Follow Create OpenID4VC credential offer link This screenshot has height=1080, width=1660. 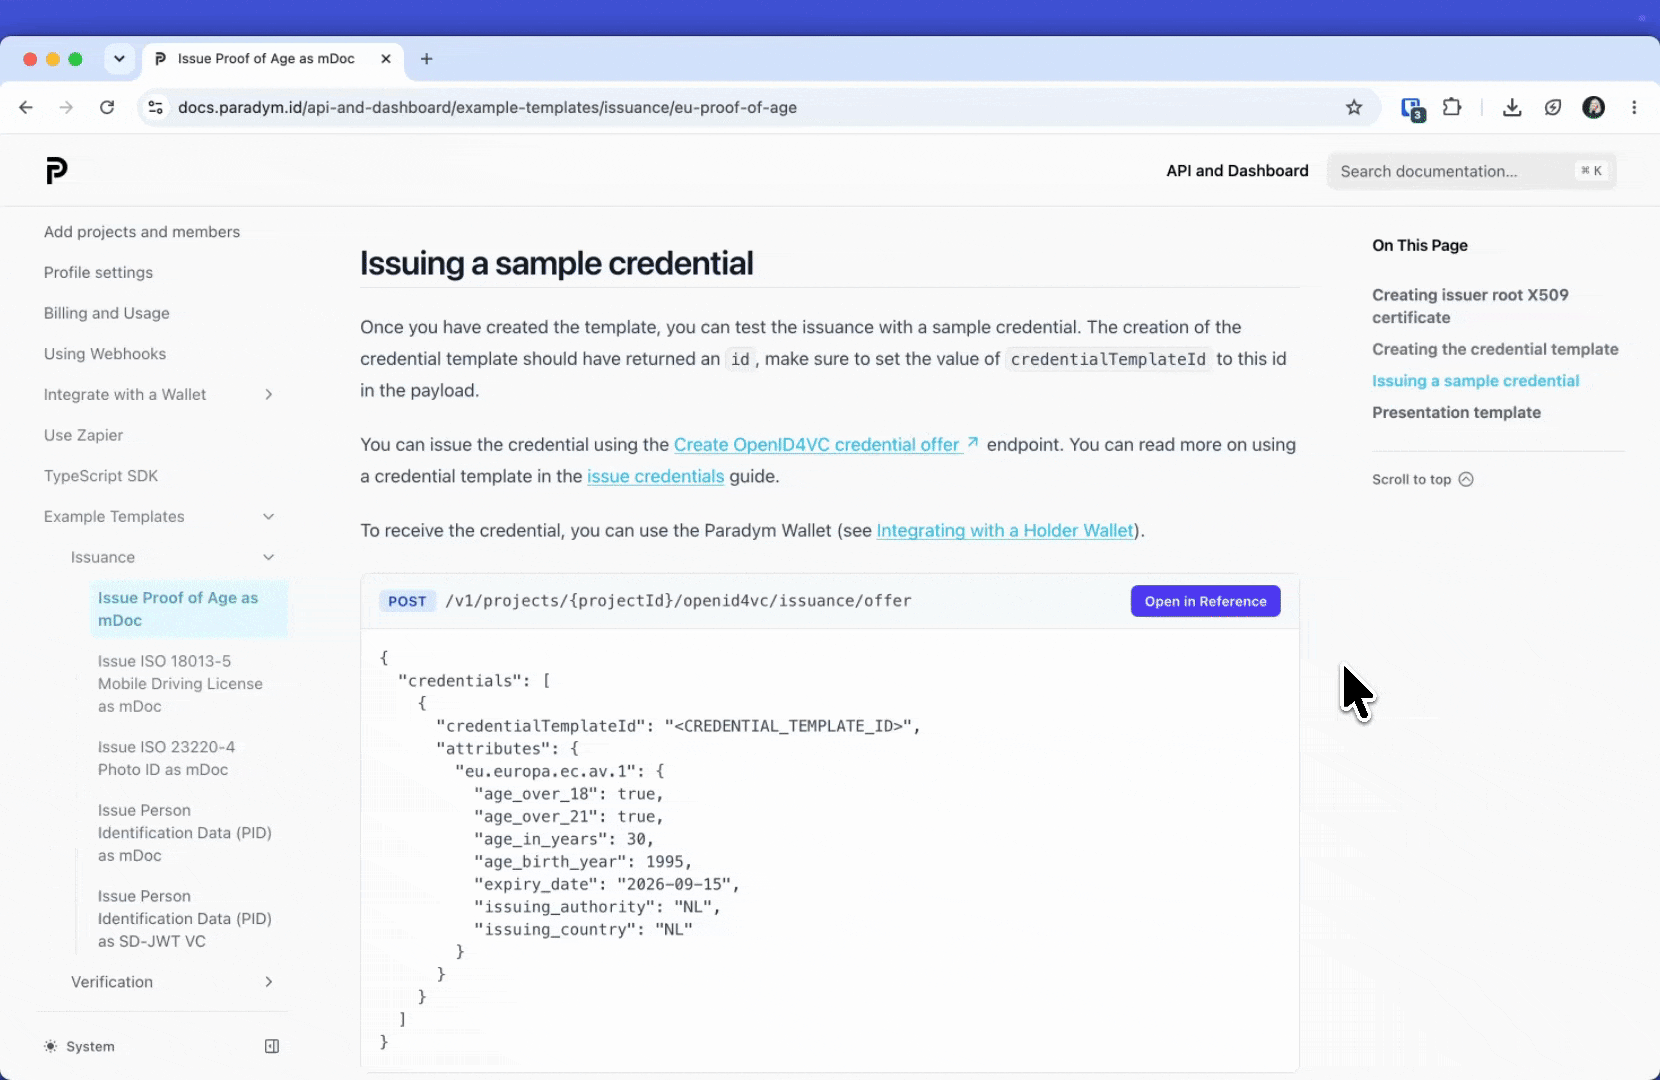click(x=817, y=444)
